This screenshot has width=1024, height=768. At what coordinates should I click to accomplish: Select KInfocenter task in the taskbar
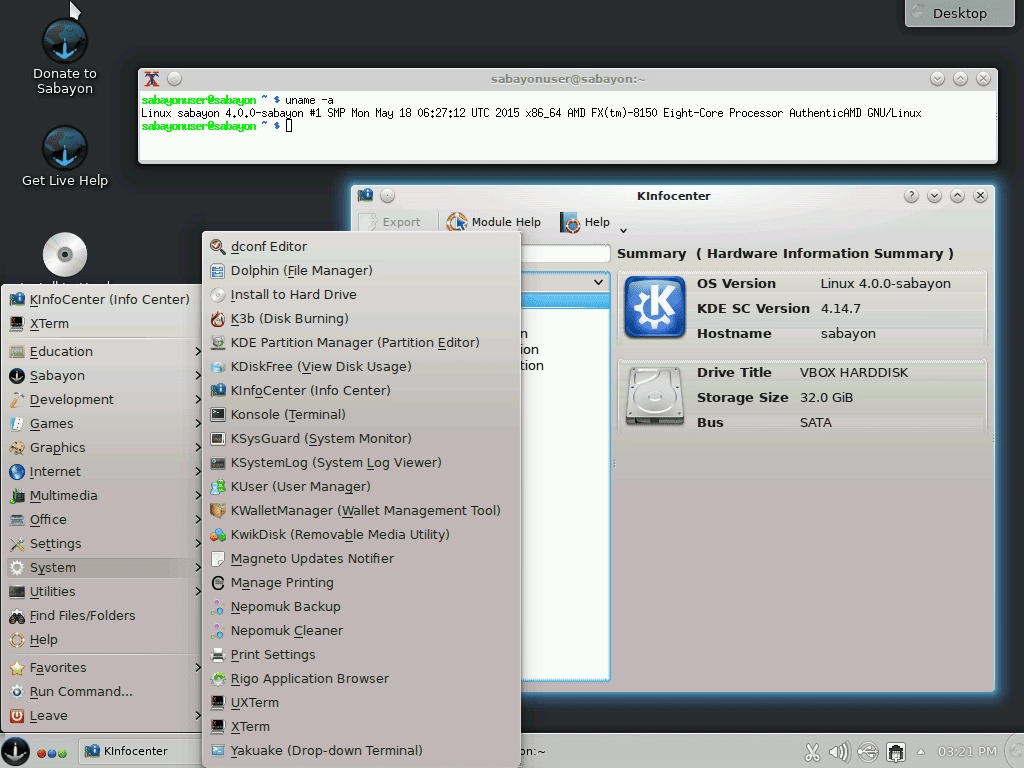pyautogui.click(x=140, y=751)
